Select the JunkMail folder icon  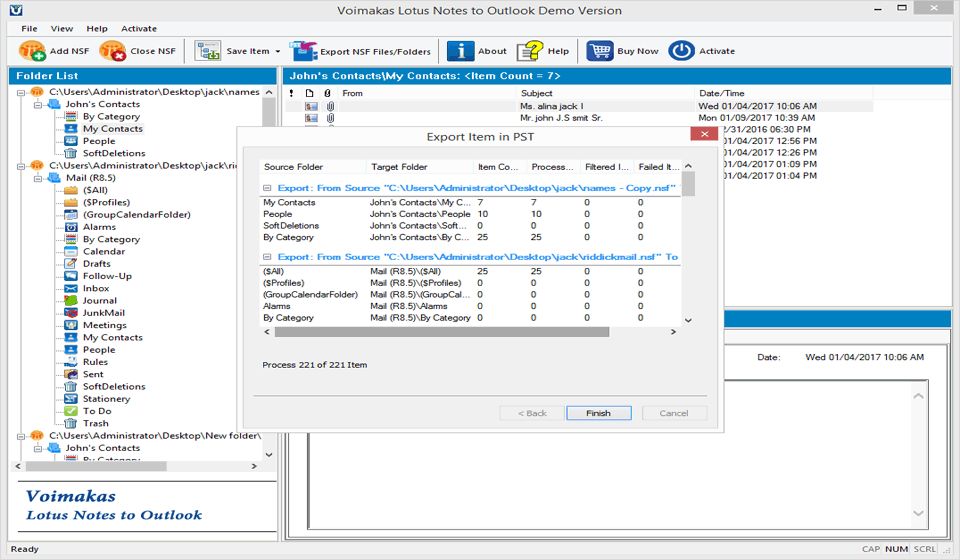pyautogui.click(x=71, y=313)
